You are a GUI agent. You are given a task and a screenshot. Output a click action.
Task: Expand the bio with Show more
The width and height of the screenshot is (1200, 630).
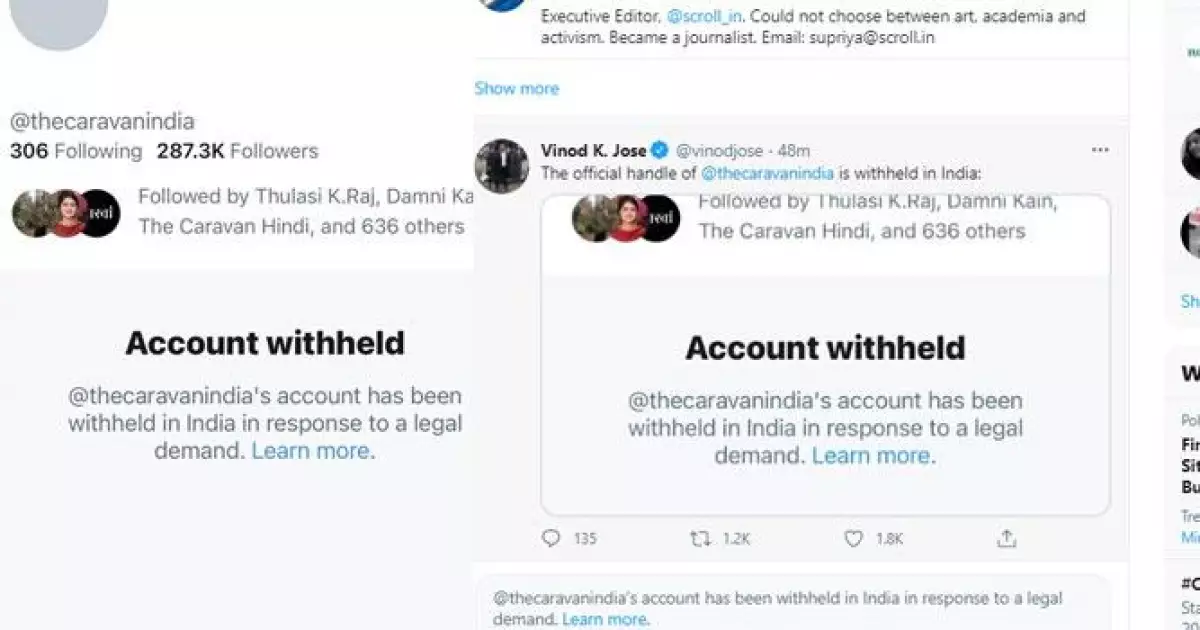517,88
